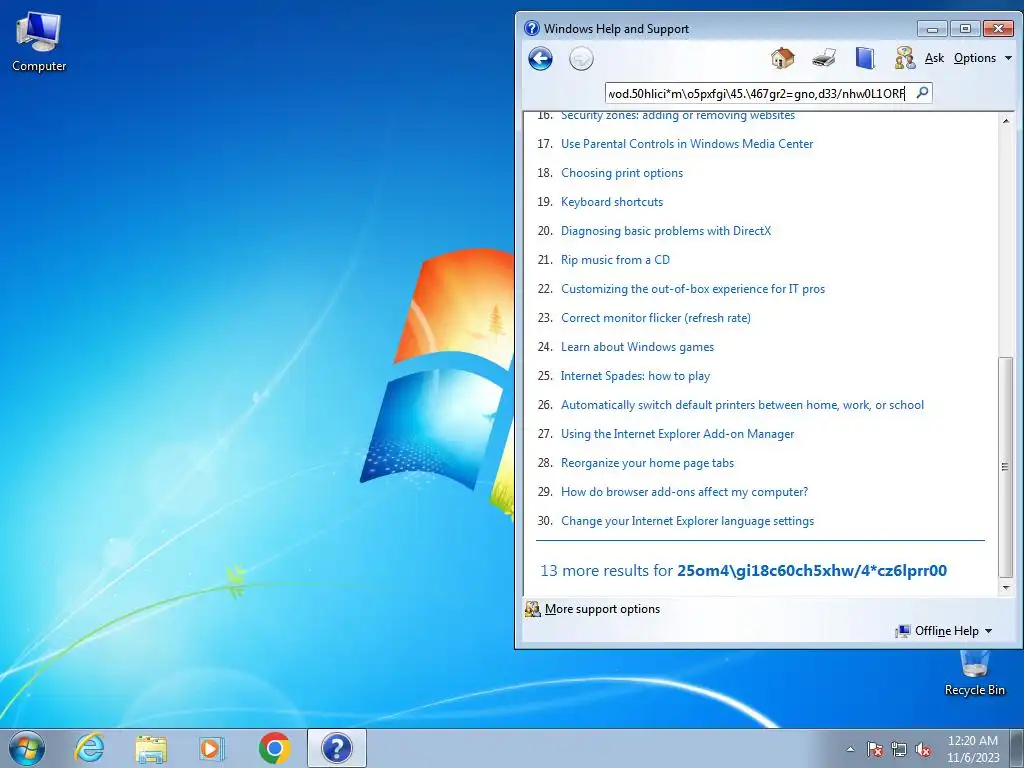Expand the Offline Help dropdown
1024x768 pixels.
(944, 631)
